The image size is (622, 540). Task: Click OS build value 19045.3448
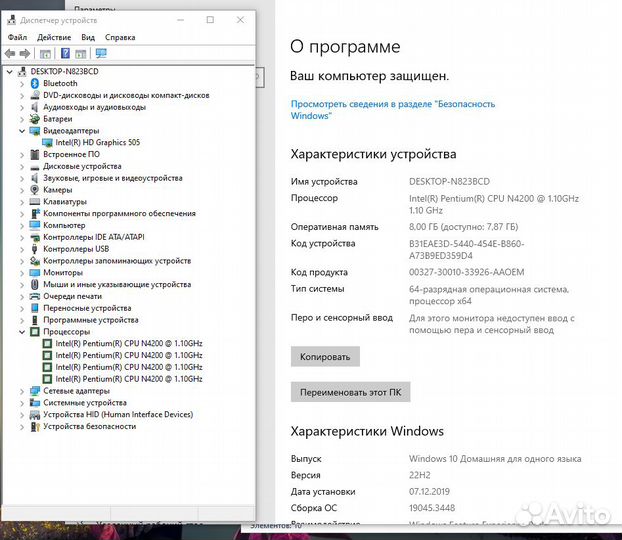pyautogui.click(x=432, y=508)
